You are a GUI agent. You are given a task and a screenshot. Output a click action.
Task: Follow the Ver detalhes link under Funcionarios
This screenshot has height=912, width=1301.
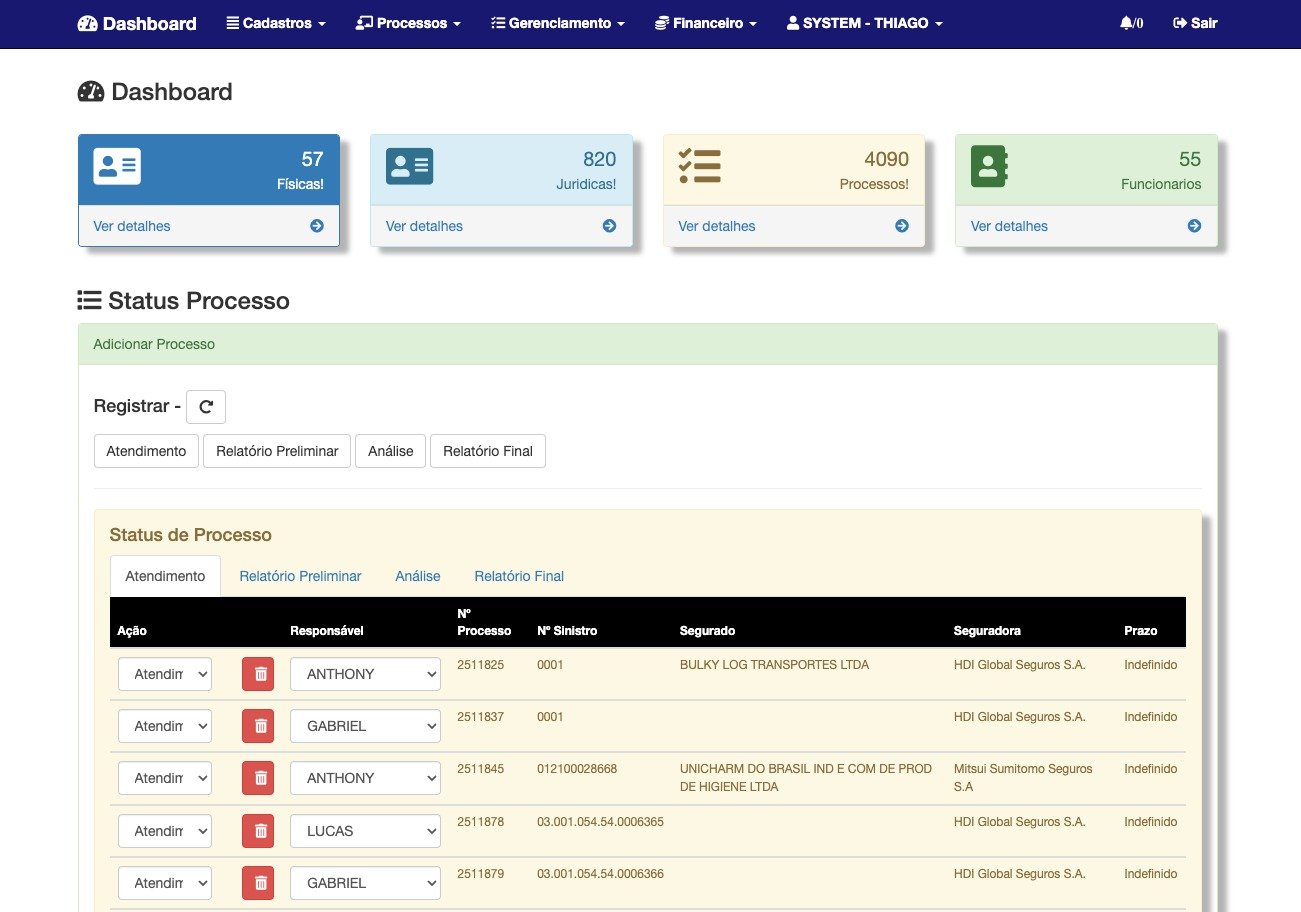tap(1009, 226)
